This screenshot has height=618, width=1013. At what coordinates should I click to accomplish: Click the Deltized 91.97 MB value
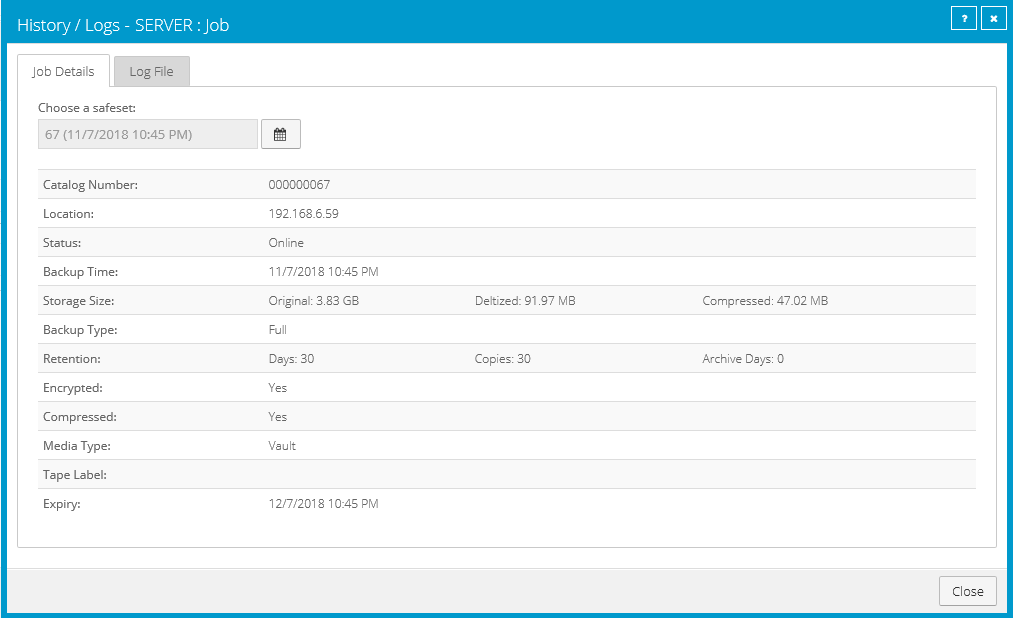524,301
